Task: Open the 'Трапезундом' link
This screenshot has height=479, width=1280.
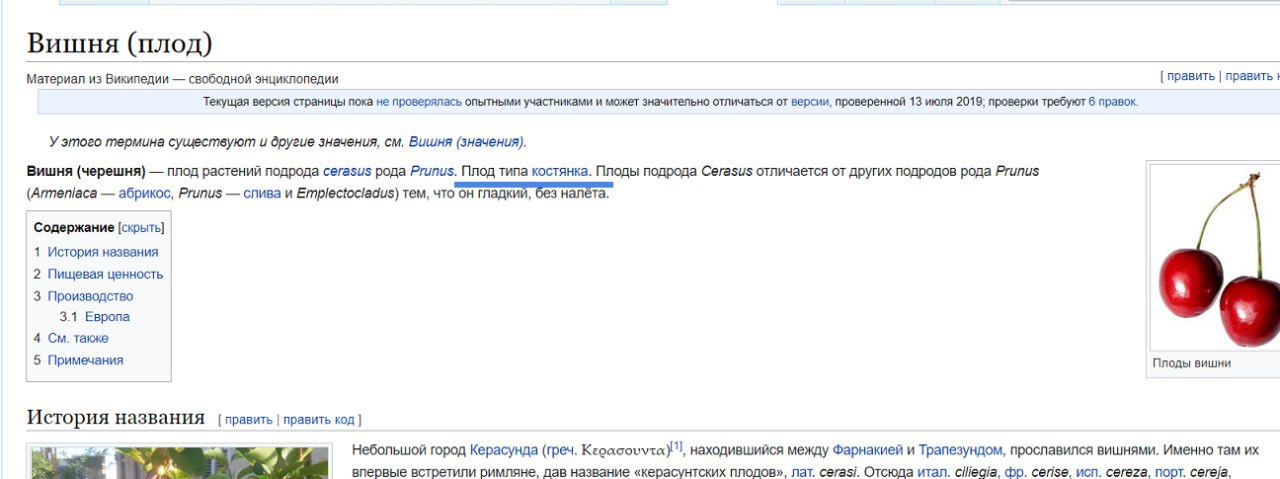Action: (960, 450)
